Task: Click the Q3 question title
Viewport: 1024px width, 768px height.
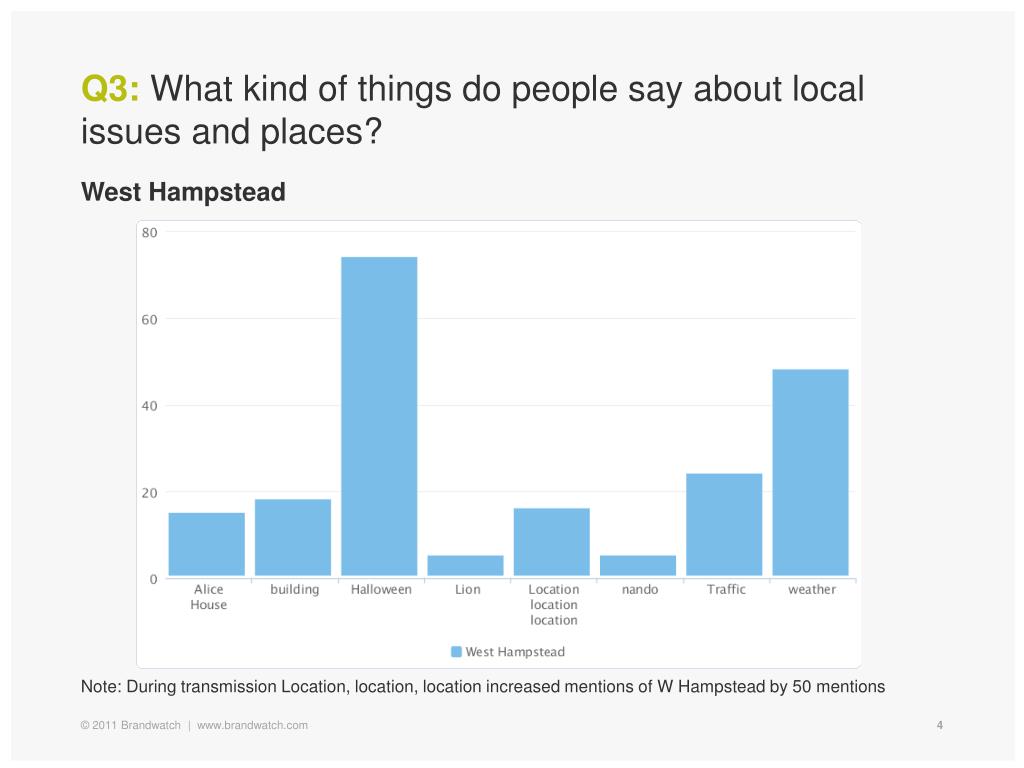Action: 472,110
